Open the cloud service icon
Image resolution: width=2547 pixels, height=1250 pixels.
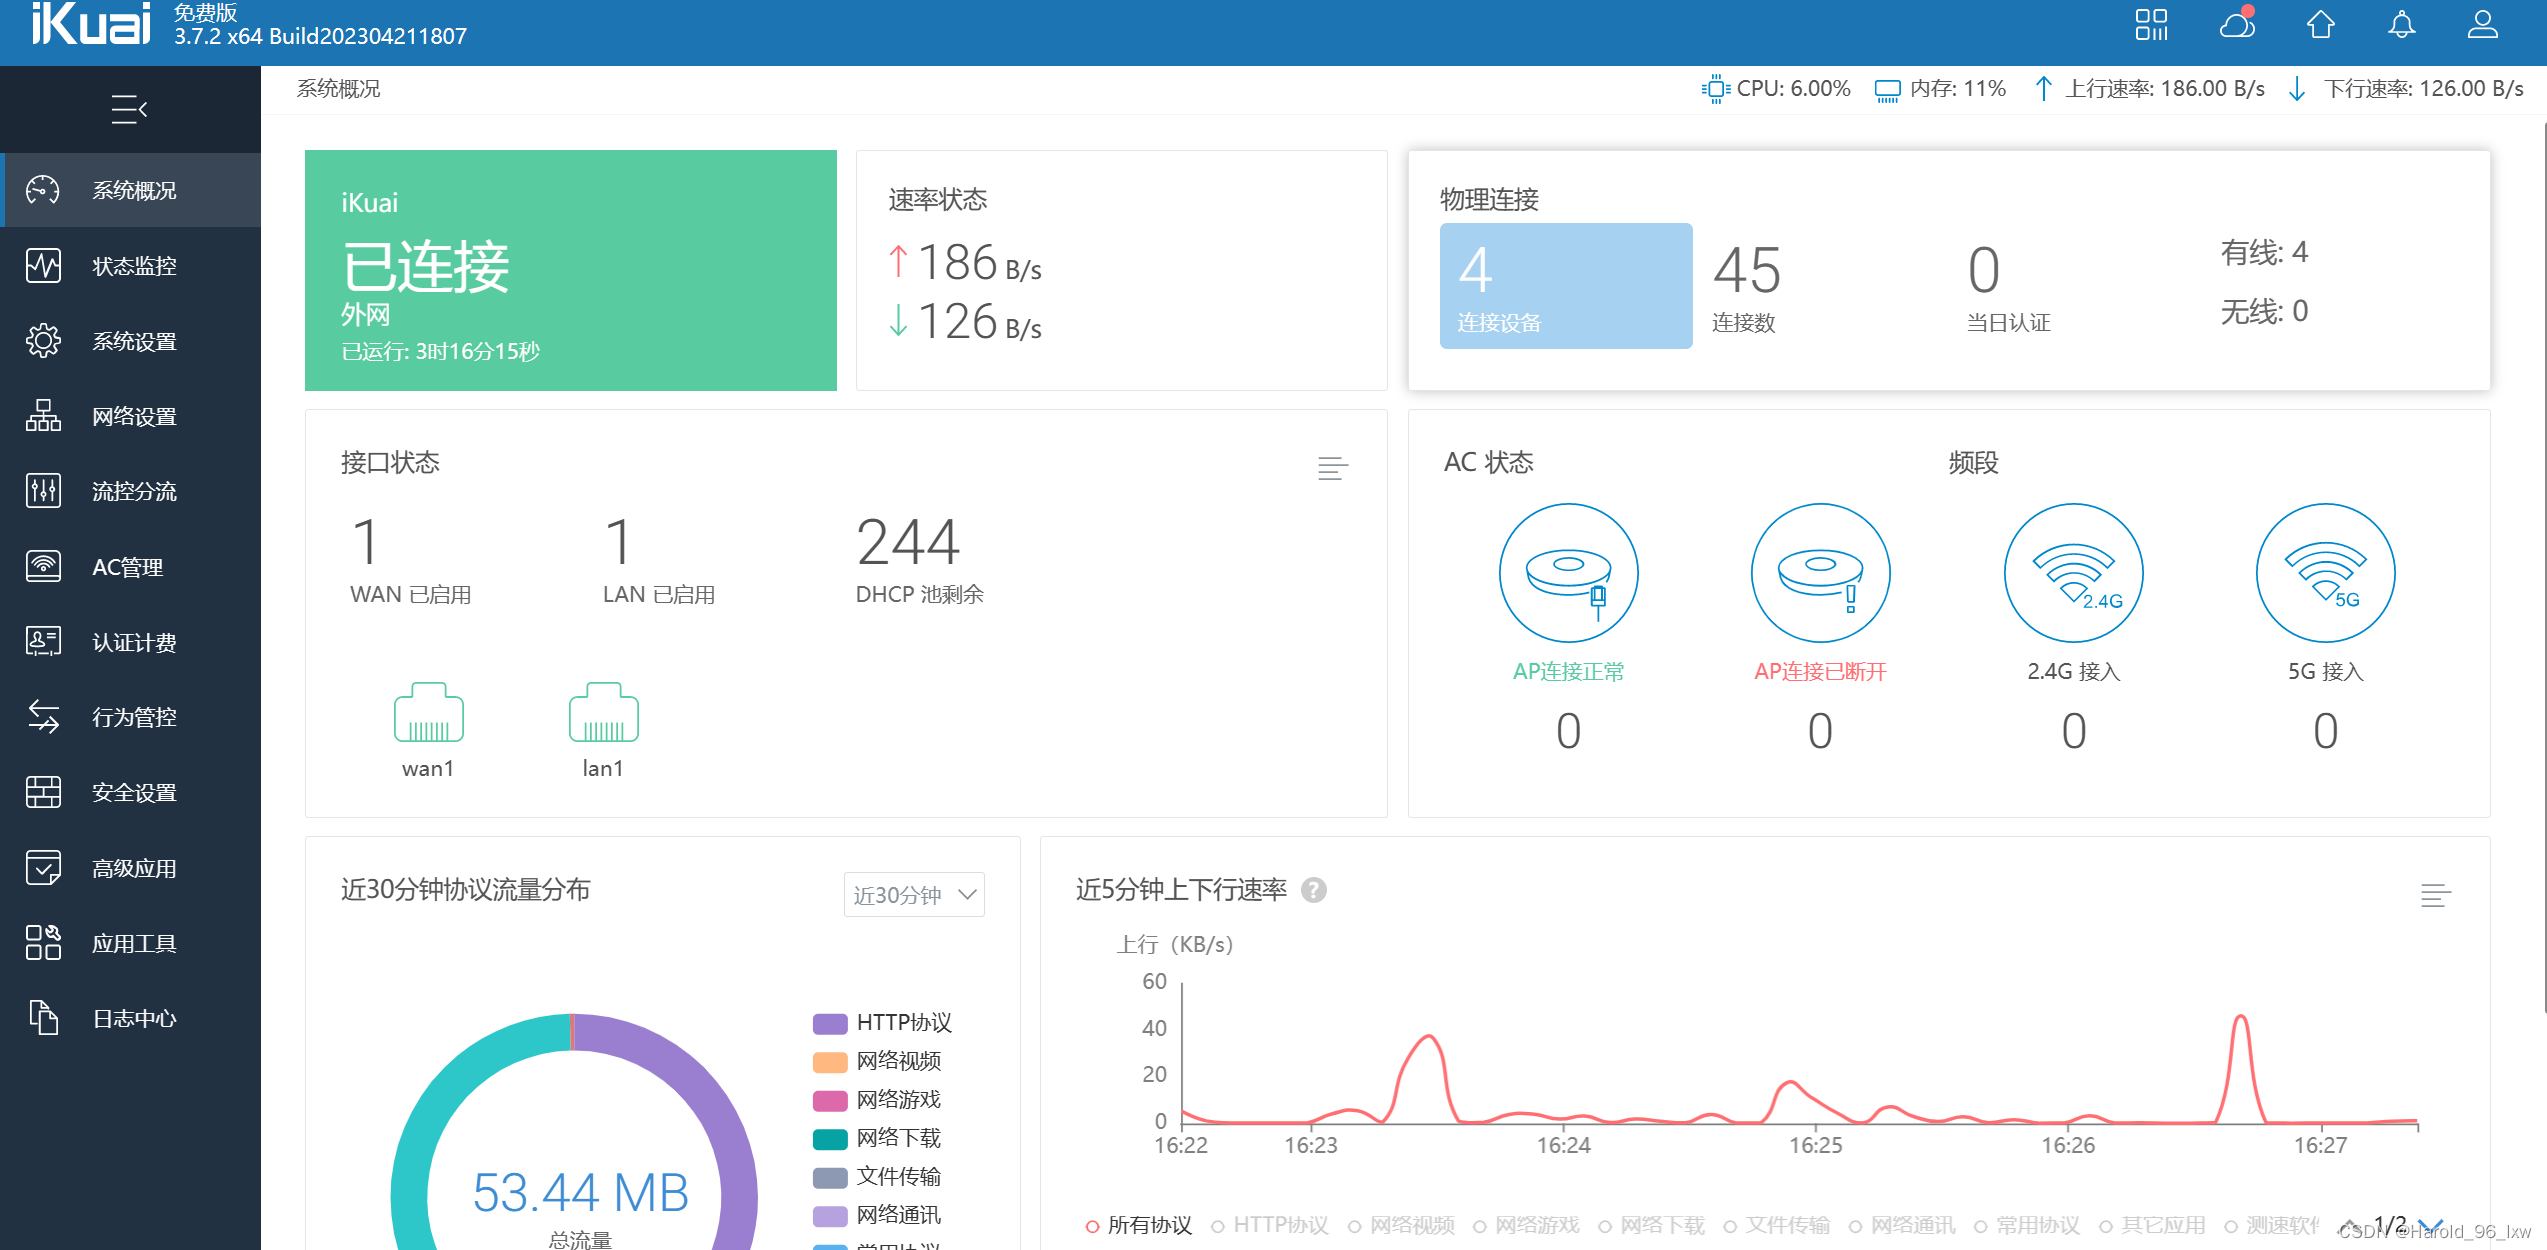point(2237,24)
